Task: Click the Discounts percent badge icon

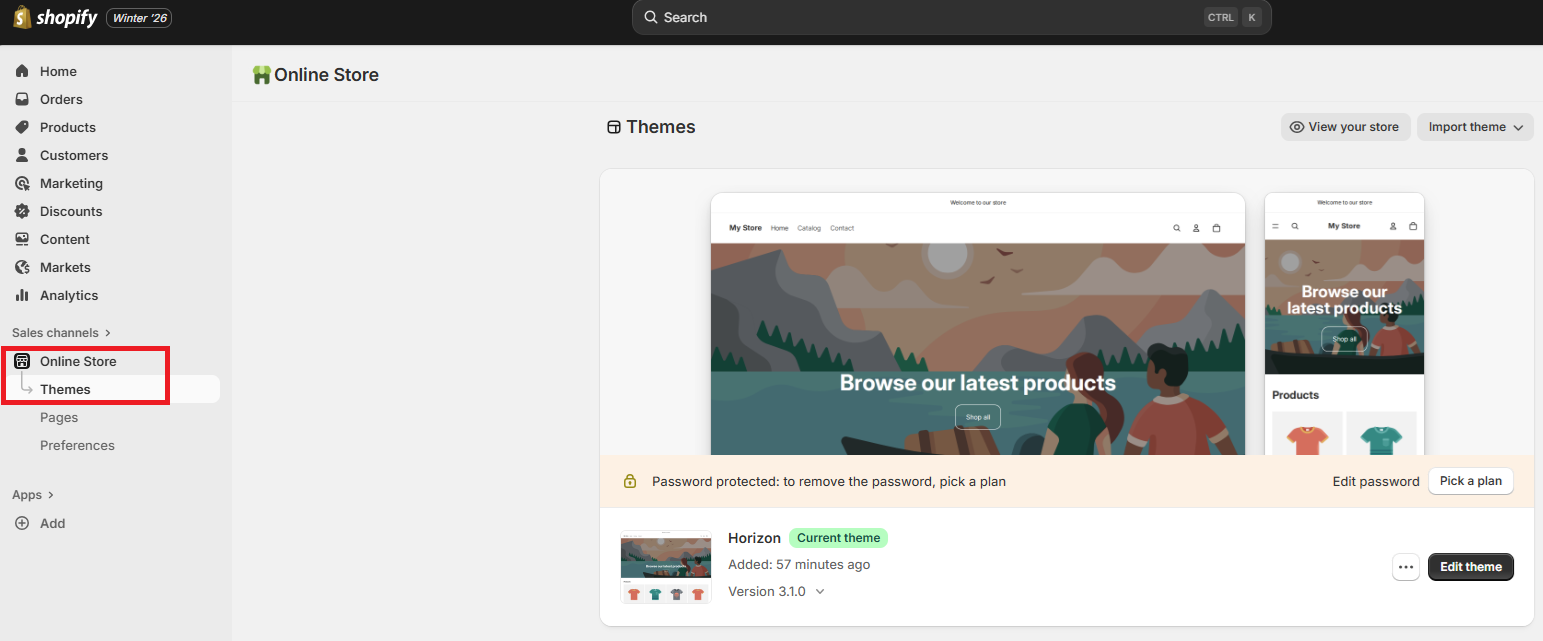Action: (22, 211)
